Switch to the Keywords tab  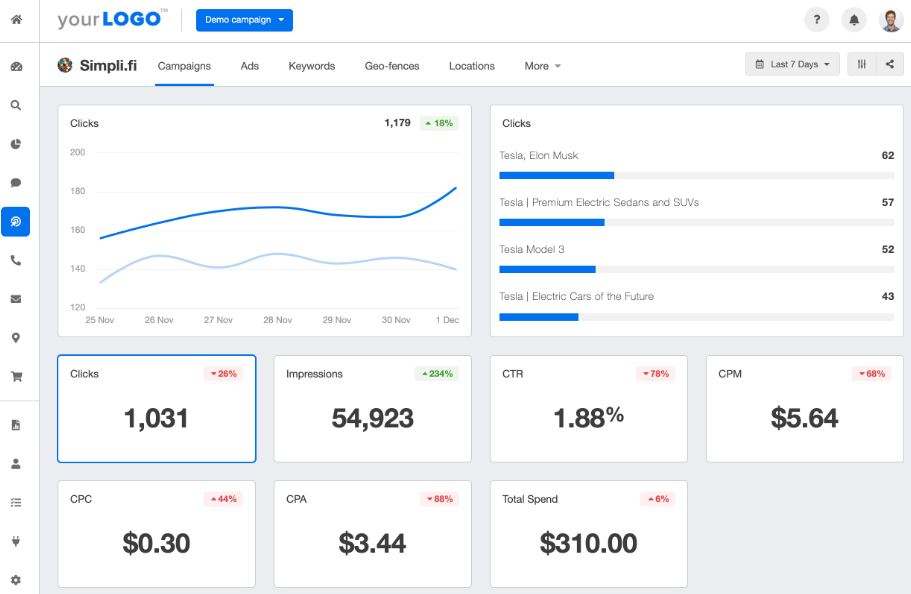[x=312, y=66]
